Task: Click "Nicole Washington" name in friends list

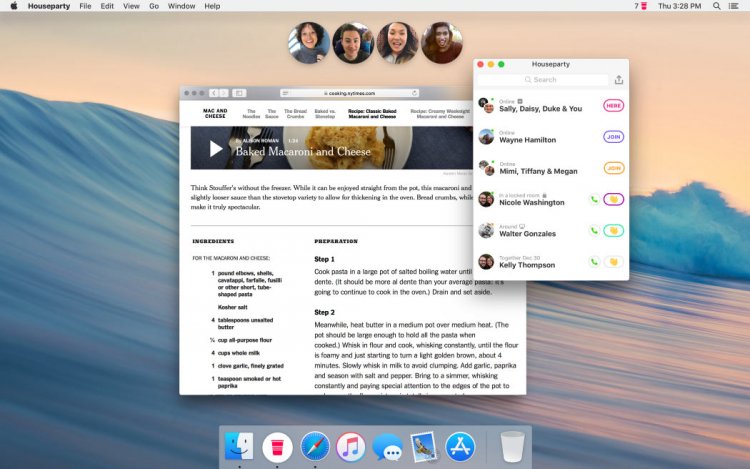Action: pos(532,203)
